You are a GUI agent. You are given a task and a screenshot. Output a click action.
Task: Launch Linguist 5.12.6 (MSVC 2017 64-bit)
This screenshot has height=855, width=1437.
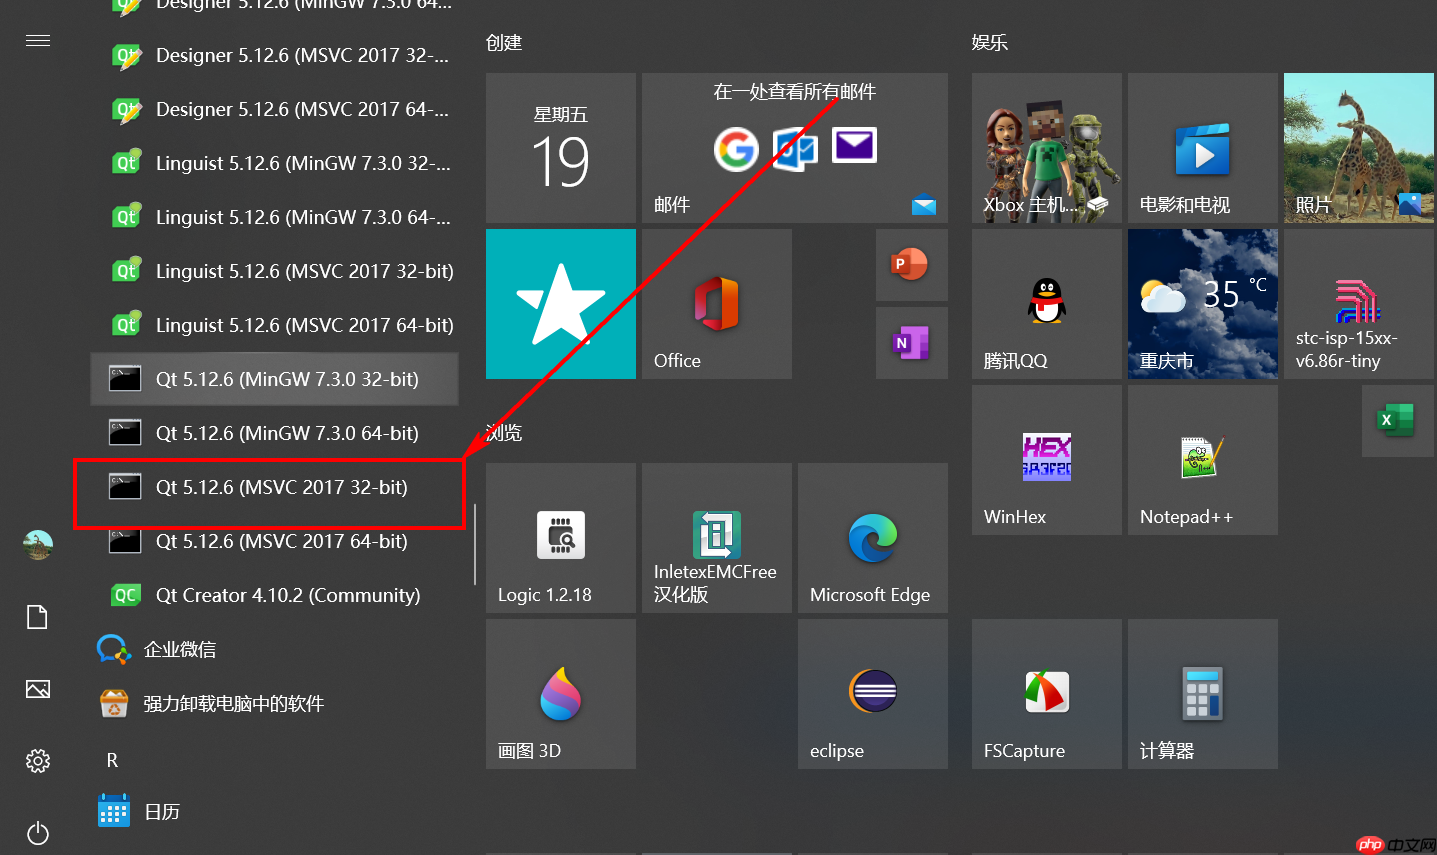[275, 325]
